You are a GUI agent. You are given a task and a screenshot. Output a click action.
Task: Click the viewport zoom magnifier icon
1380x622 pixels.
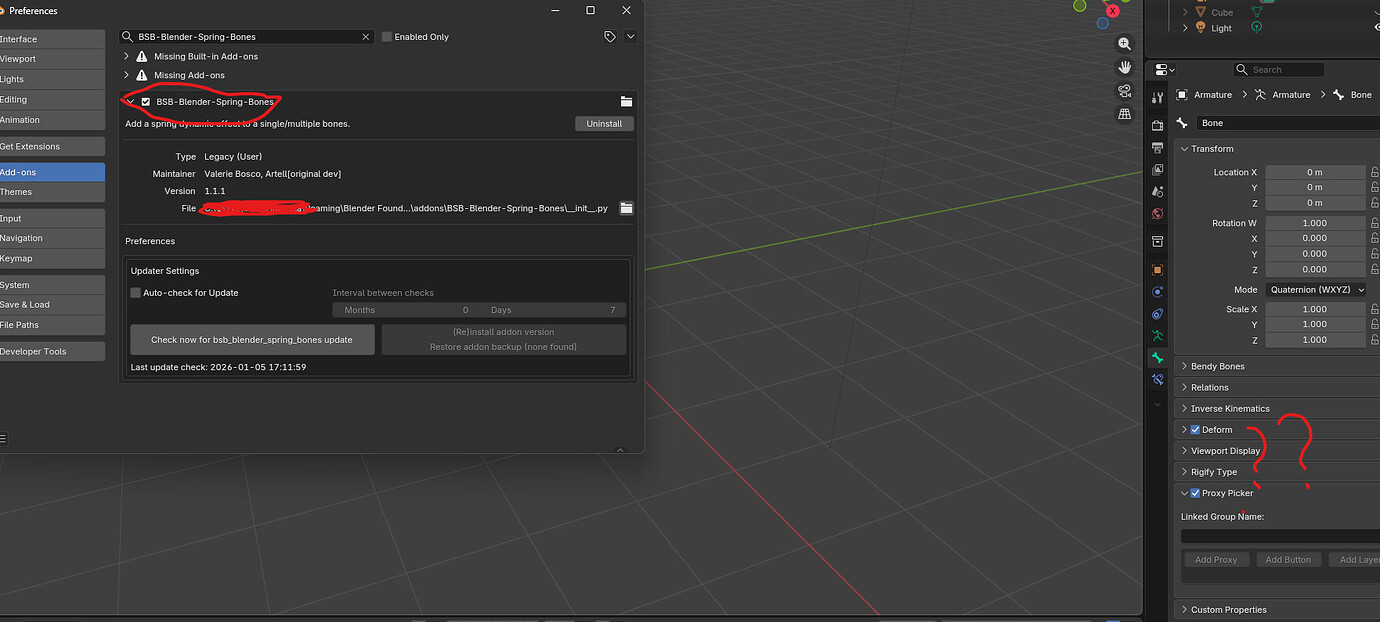point(1124,44)
